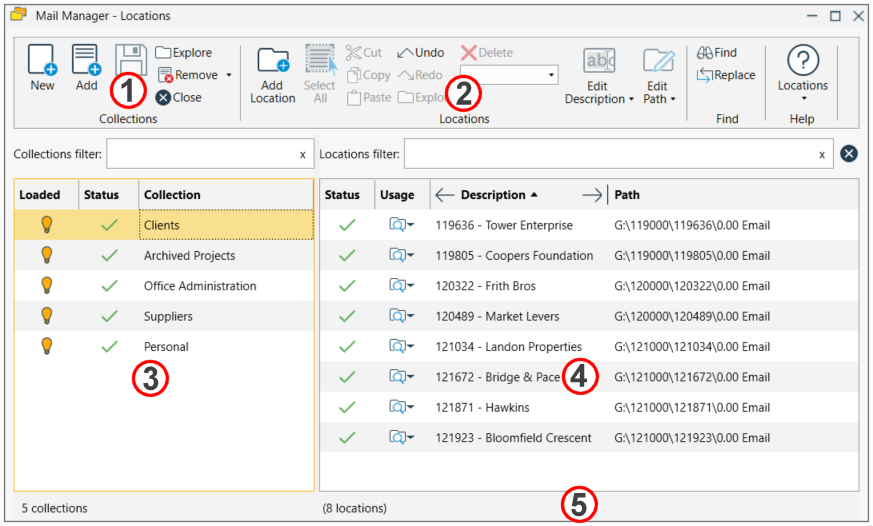Select the Archived Projects collection
Screen dimensions: 873x526
(189, 256)
